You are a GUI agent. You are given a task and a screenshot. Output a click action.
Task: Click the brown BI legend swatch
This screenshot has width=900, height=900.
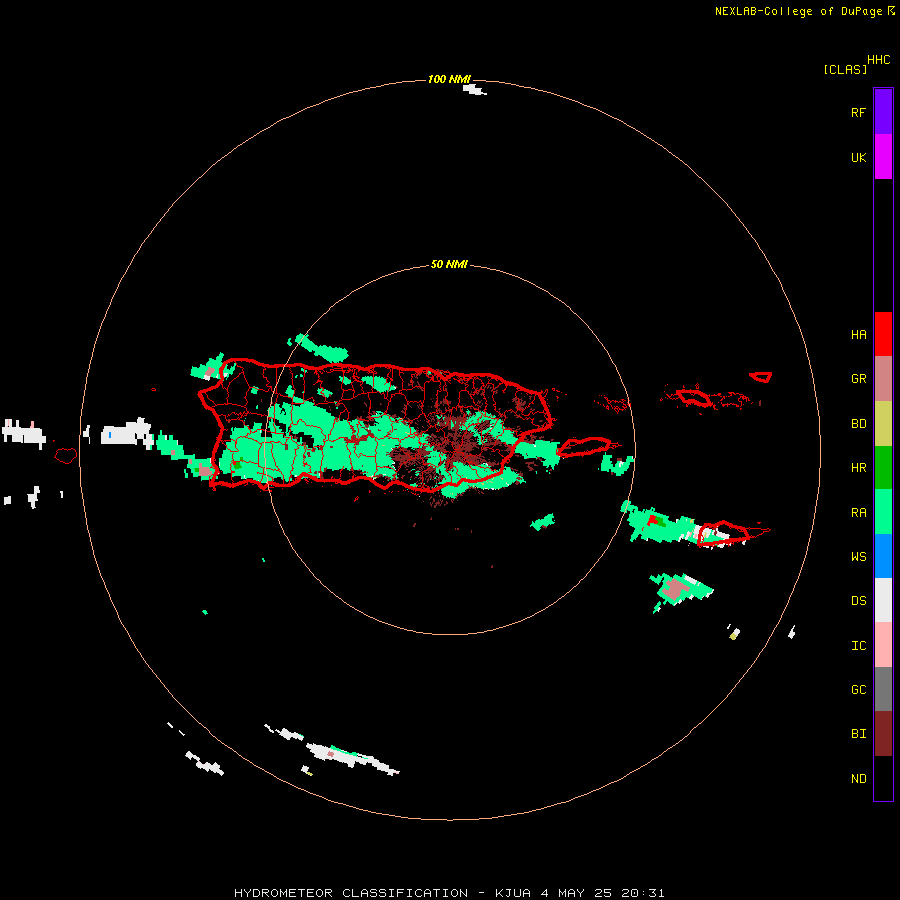coord(883,734)
